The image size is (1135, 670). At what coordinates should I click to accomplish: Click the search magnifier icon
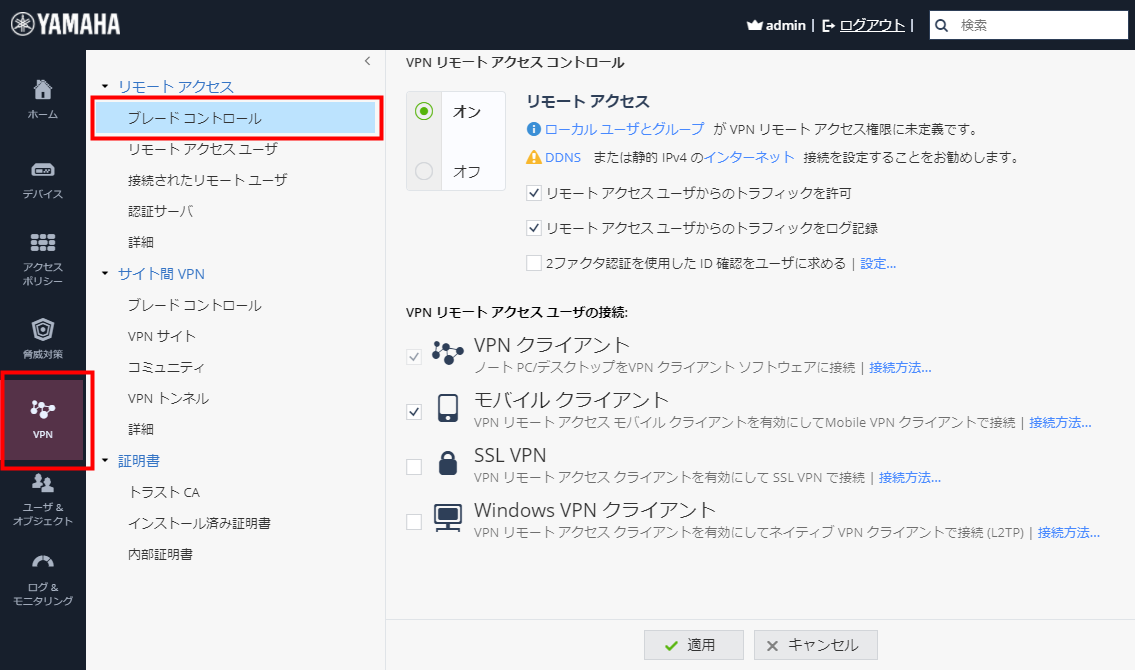coord(941,24)
